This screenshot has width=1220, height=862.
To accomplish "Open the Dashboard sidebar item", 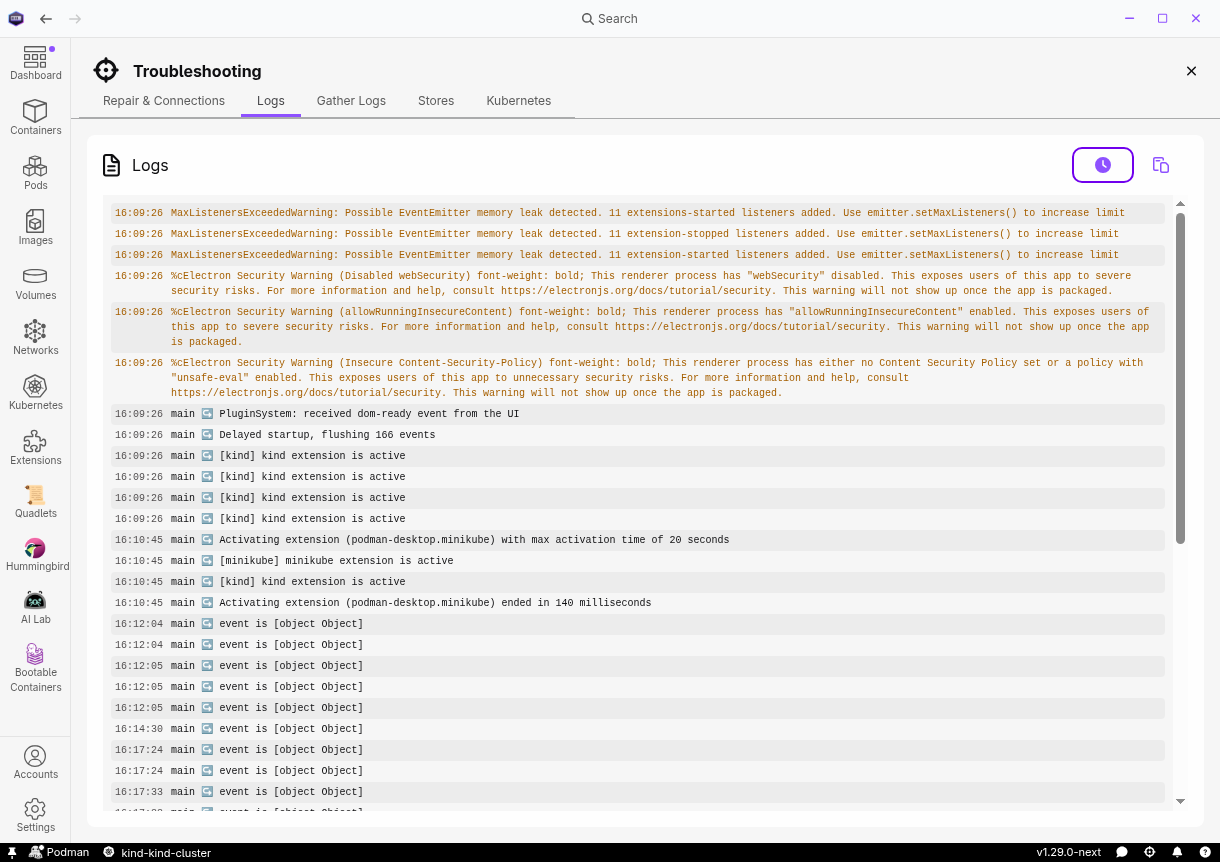I will tap(35, 63).
